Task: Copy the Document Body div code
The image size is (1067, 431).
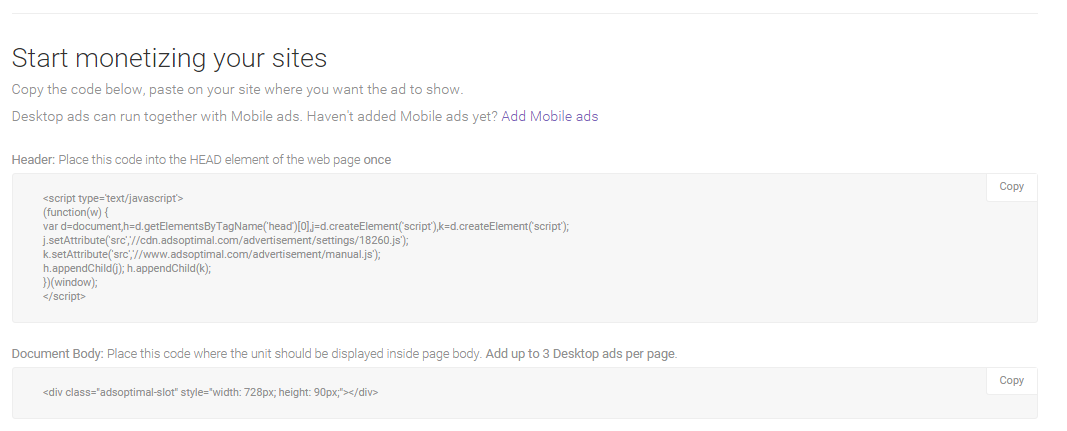Action: [x=1011, y=381]
